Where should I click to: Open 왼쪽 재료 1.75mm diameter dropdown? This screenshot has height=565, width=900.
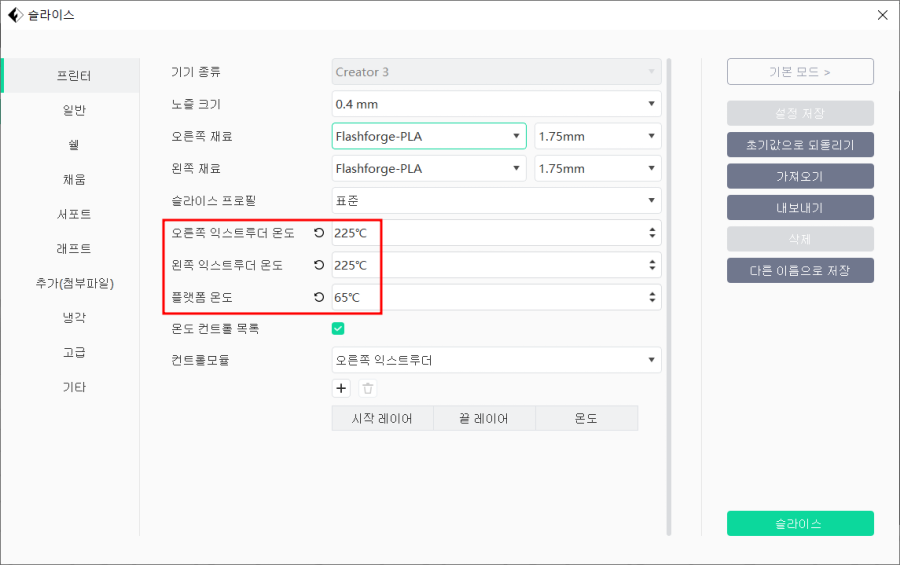598,168
